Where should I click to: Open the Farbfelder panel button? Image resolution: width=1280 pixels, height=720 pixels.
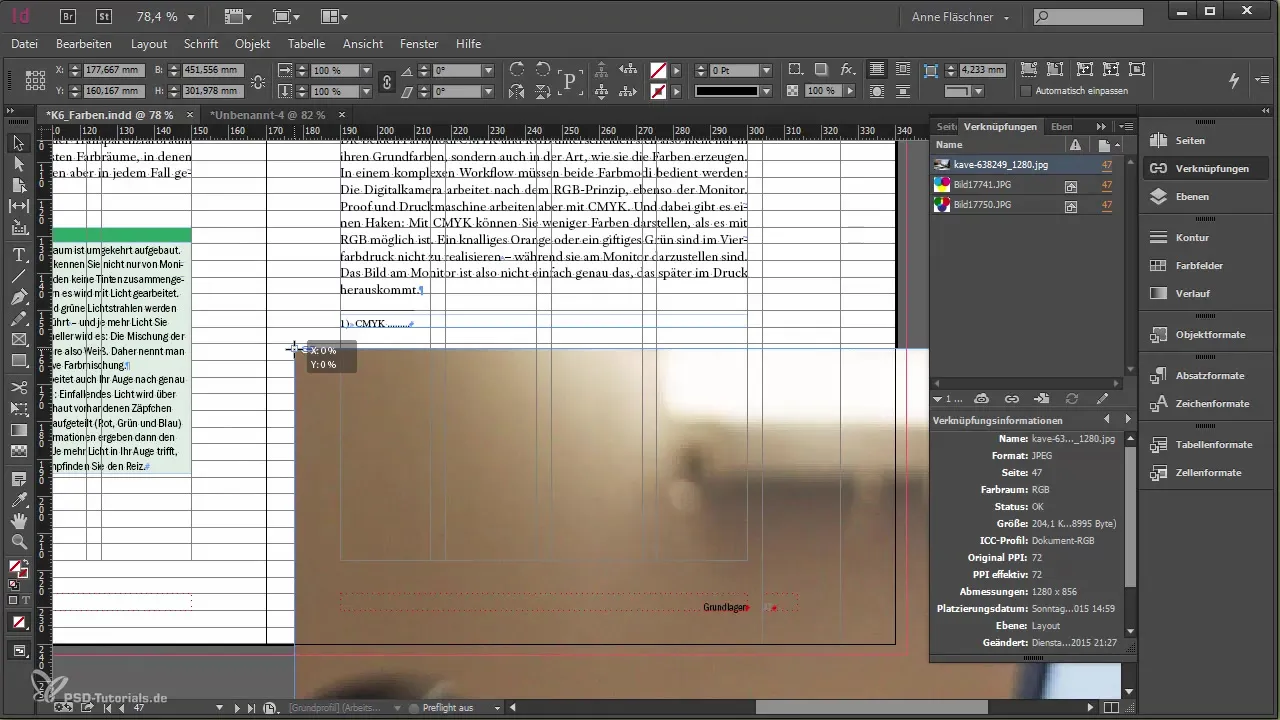click(1206, 266)
